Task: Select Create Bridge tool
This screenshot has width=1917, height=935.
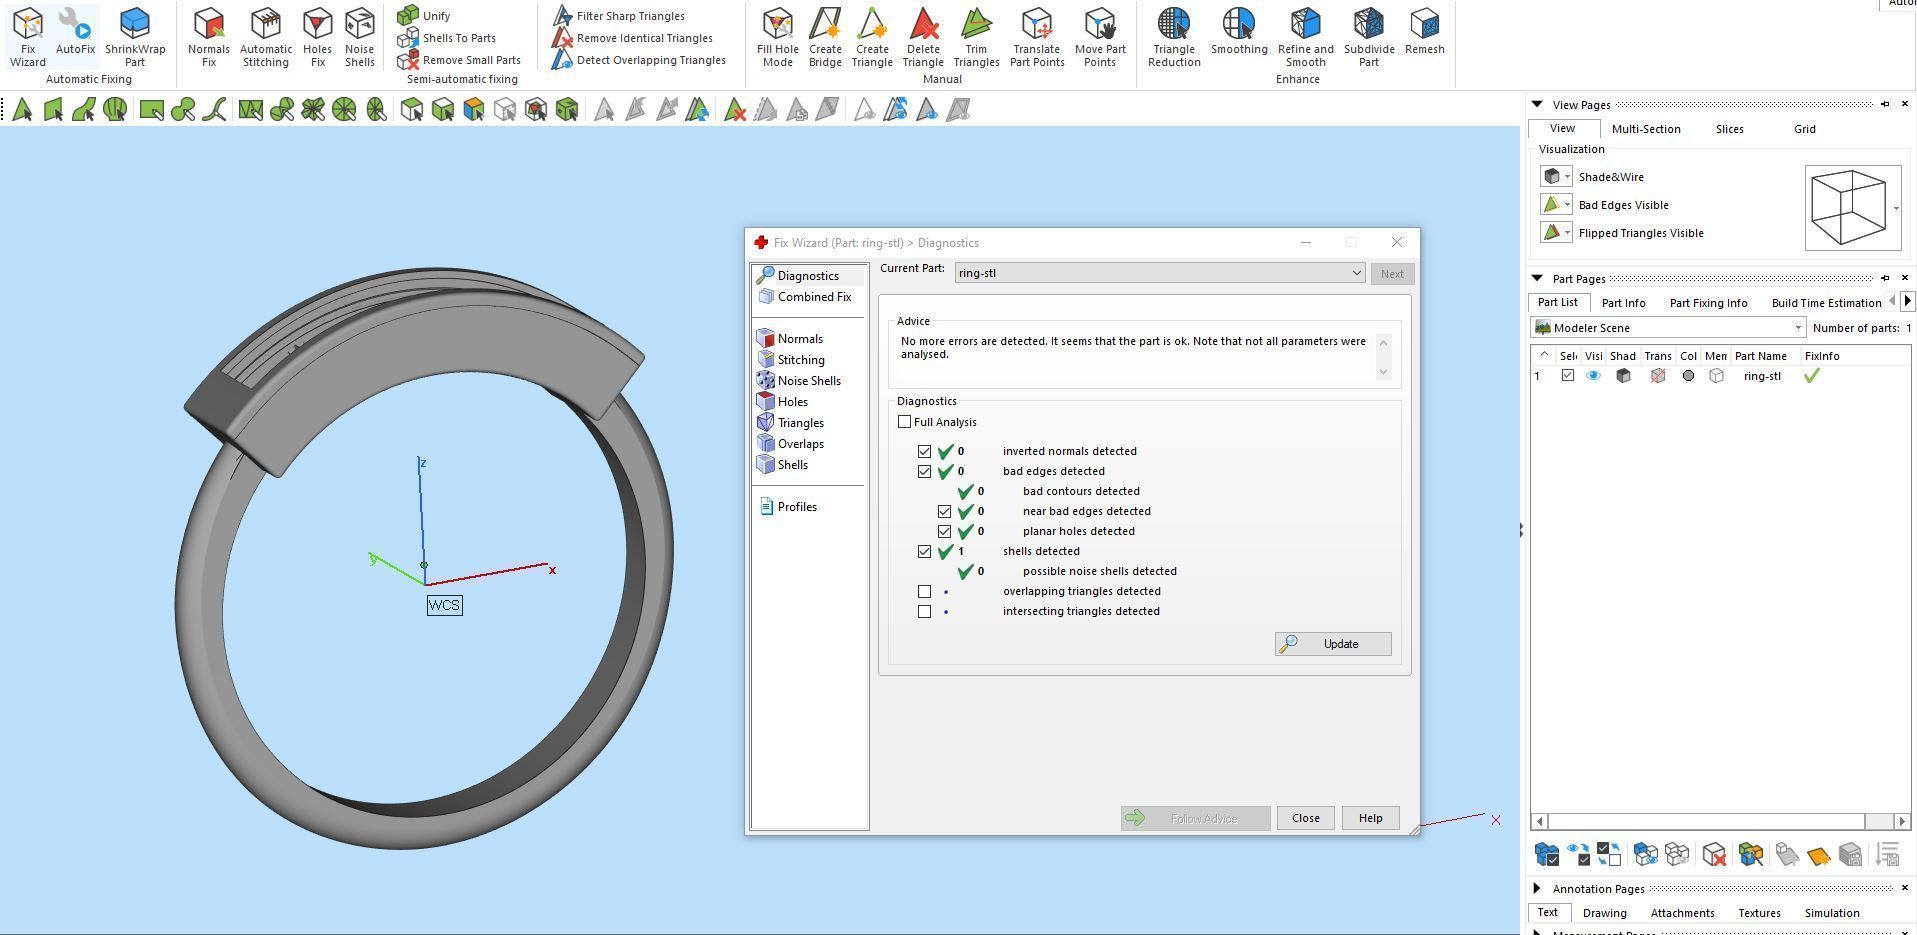Action: click(x=825, y=36)
